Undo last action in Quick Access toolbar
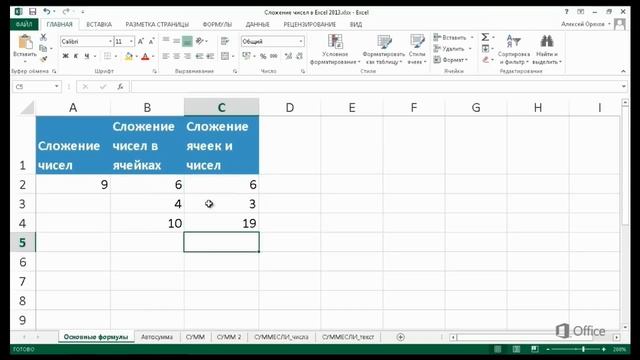 pos(47,12)
